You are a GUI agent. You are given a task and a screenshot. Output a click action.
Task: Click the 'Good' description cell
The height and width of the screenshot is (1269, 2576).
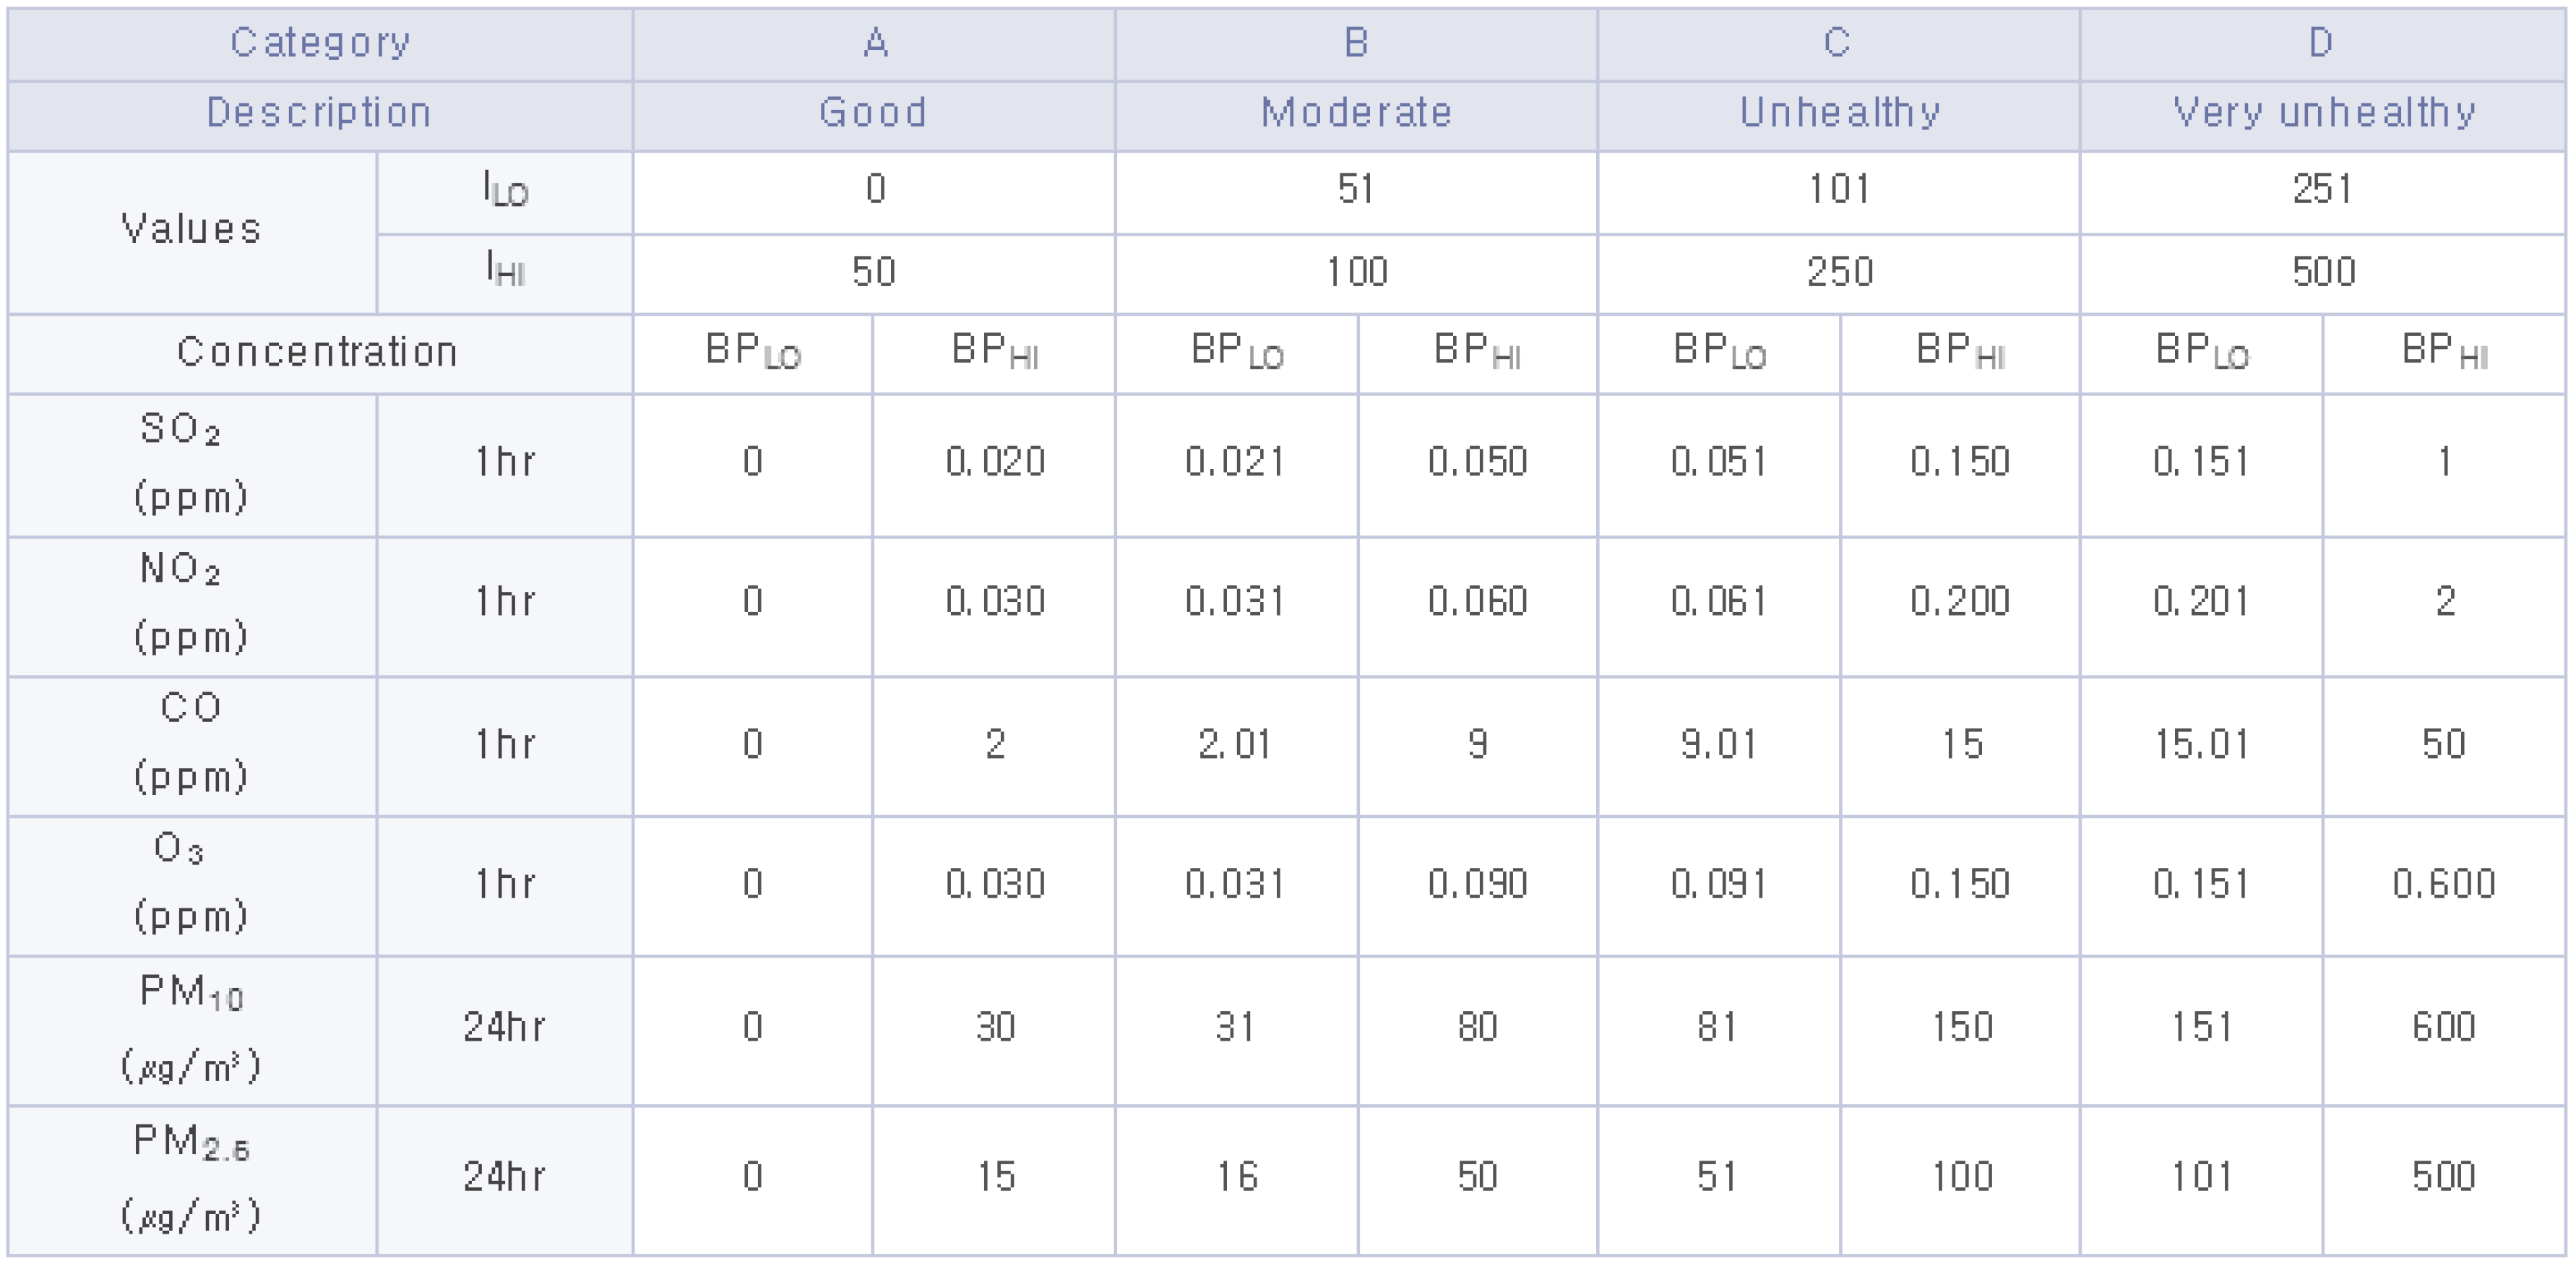click(873, 113)
